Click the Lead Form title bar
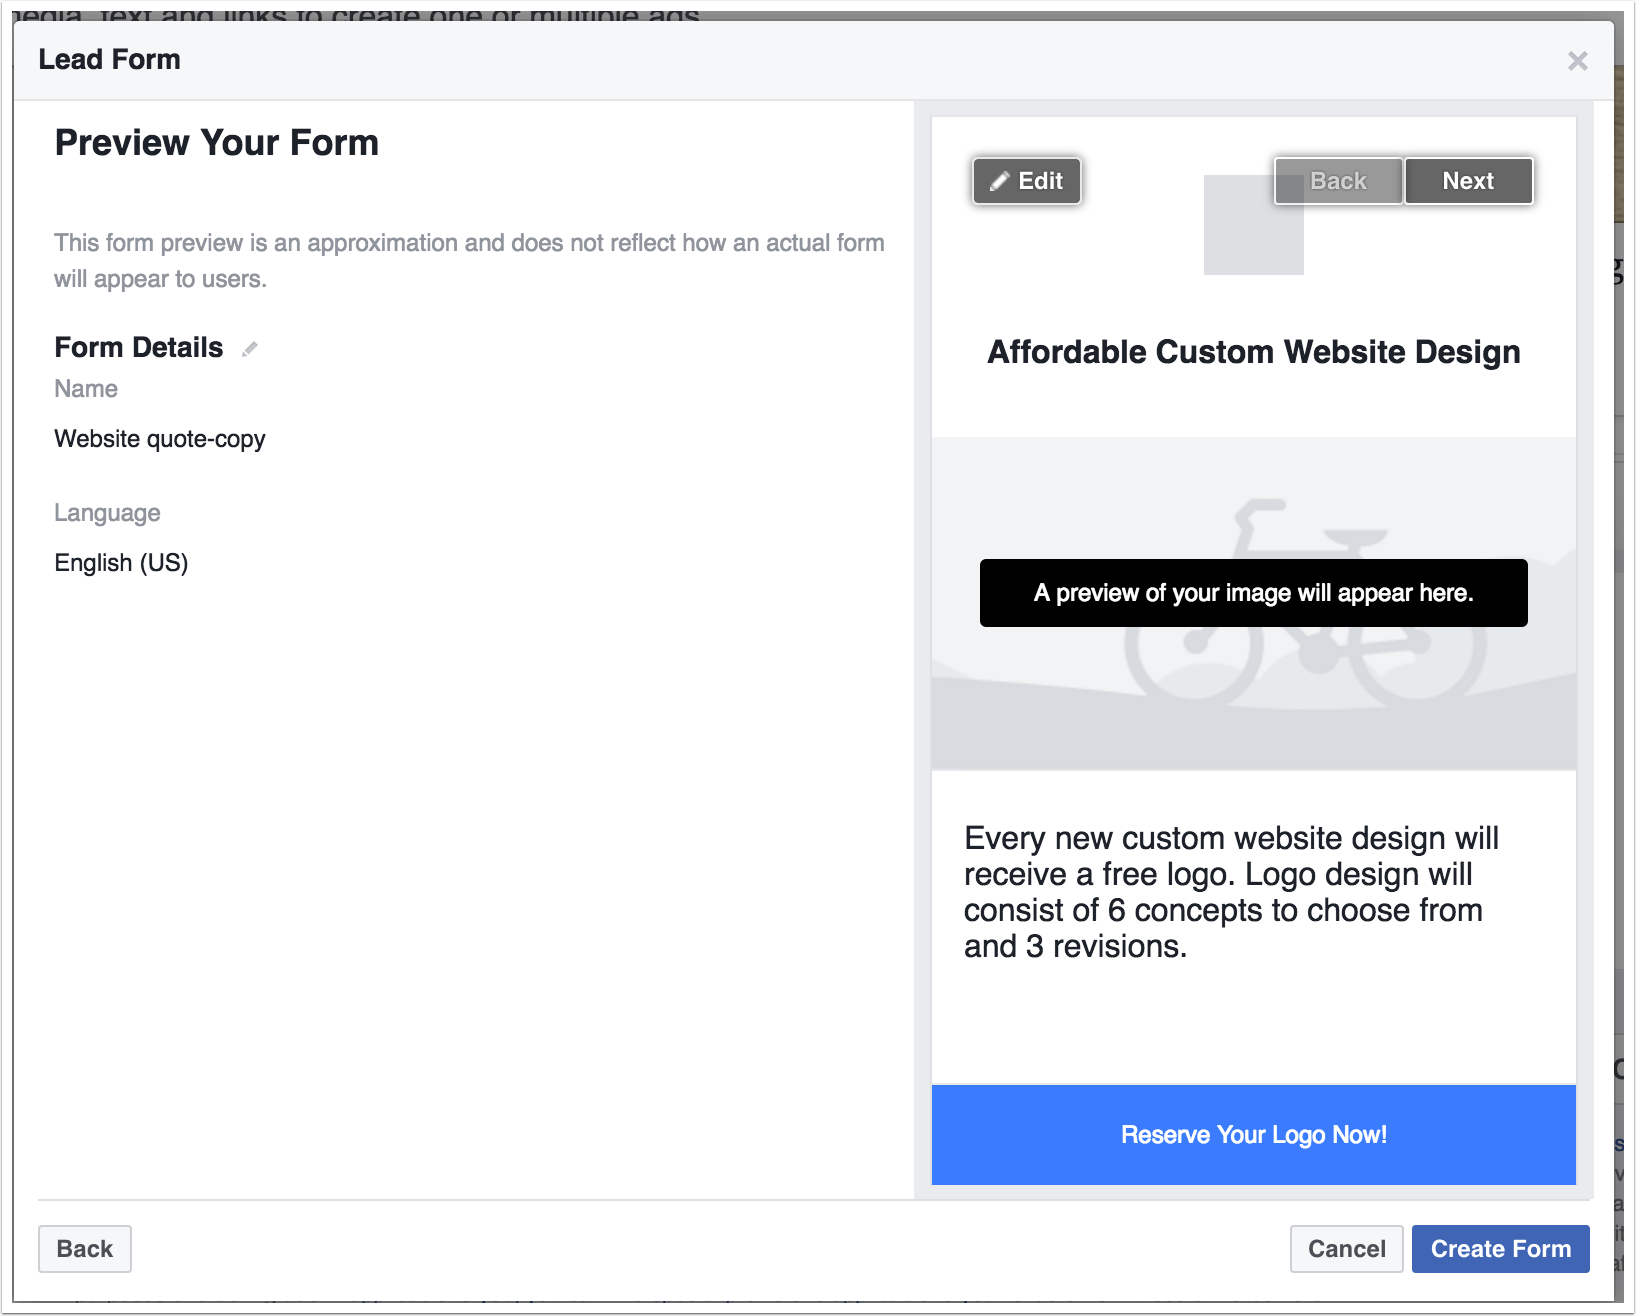1636x1316 pixels. (110, 60)
